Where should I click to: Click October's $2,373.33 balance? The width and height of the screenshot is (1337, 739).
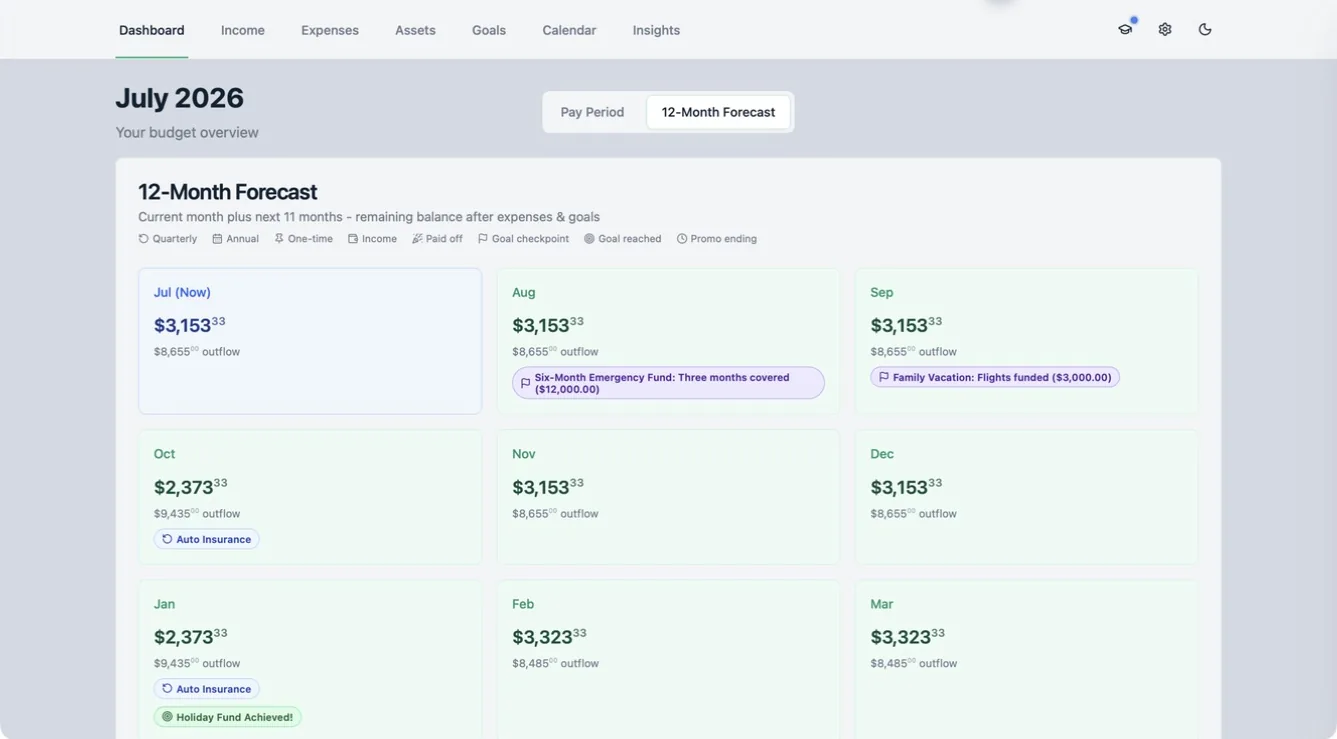coord(191,486)
